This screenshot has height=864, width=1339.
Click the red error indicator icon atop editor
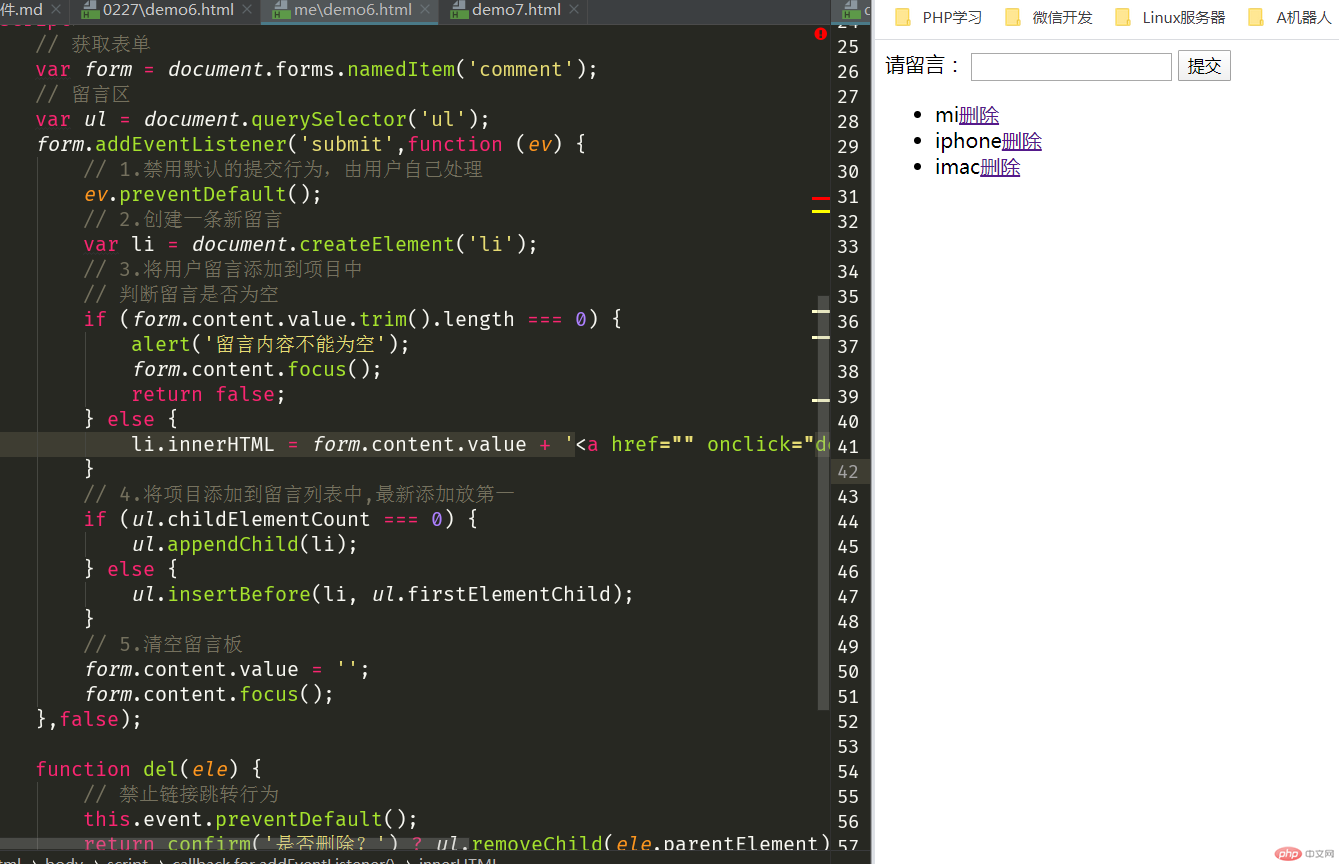tap(821, 33)
